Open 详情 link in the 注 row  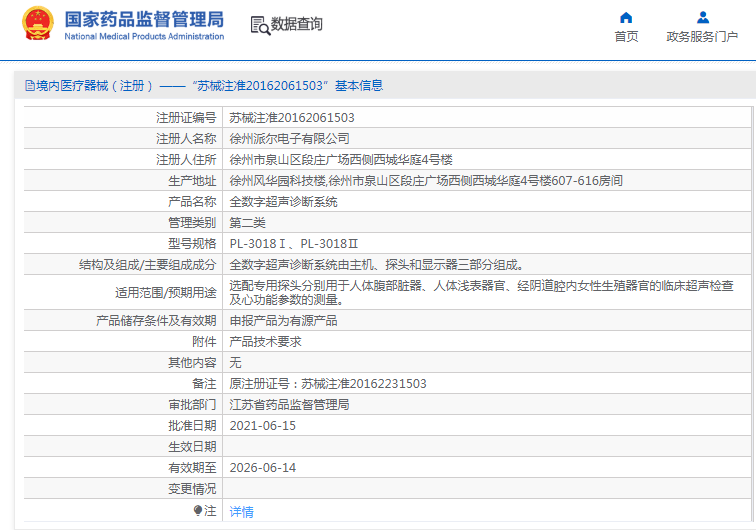click(x=242, y=511)
